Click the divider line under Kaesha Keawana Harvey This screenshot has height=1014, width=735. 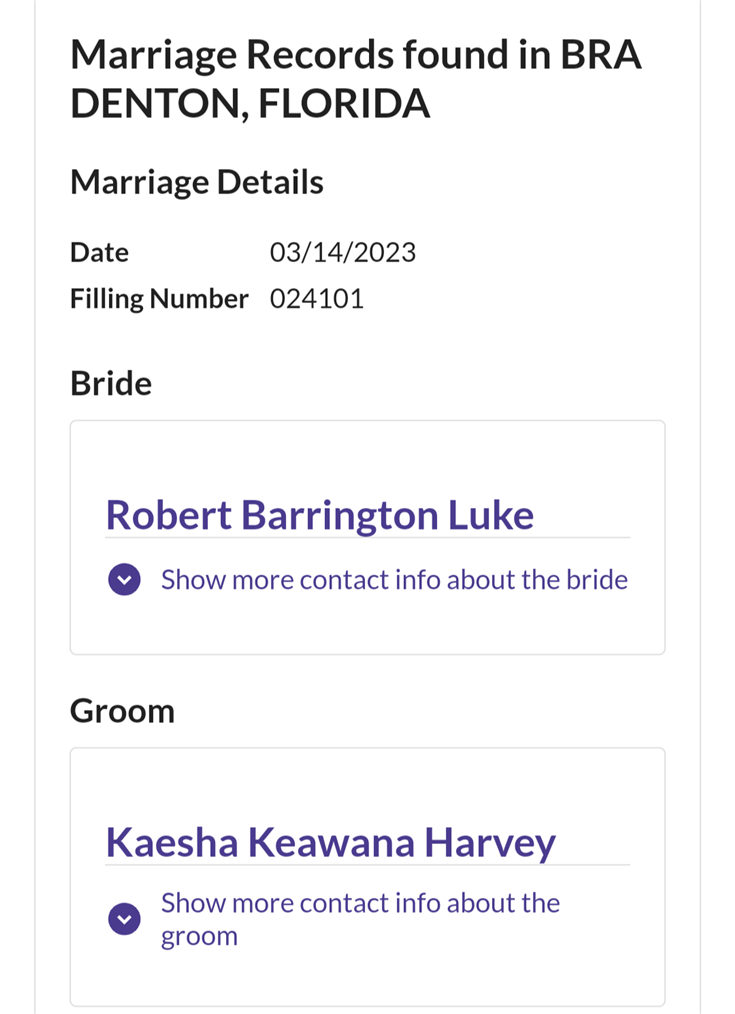click(x=367, y=865)
